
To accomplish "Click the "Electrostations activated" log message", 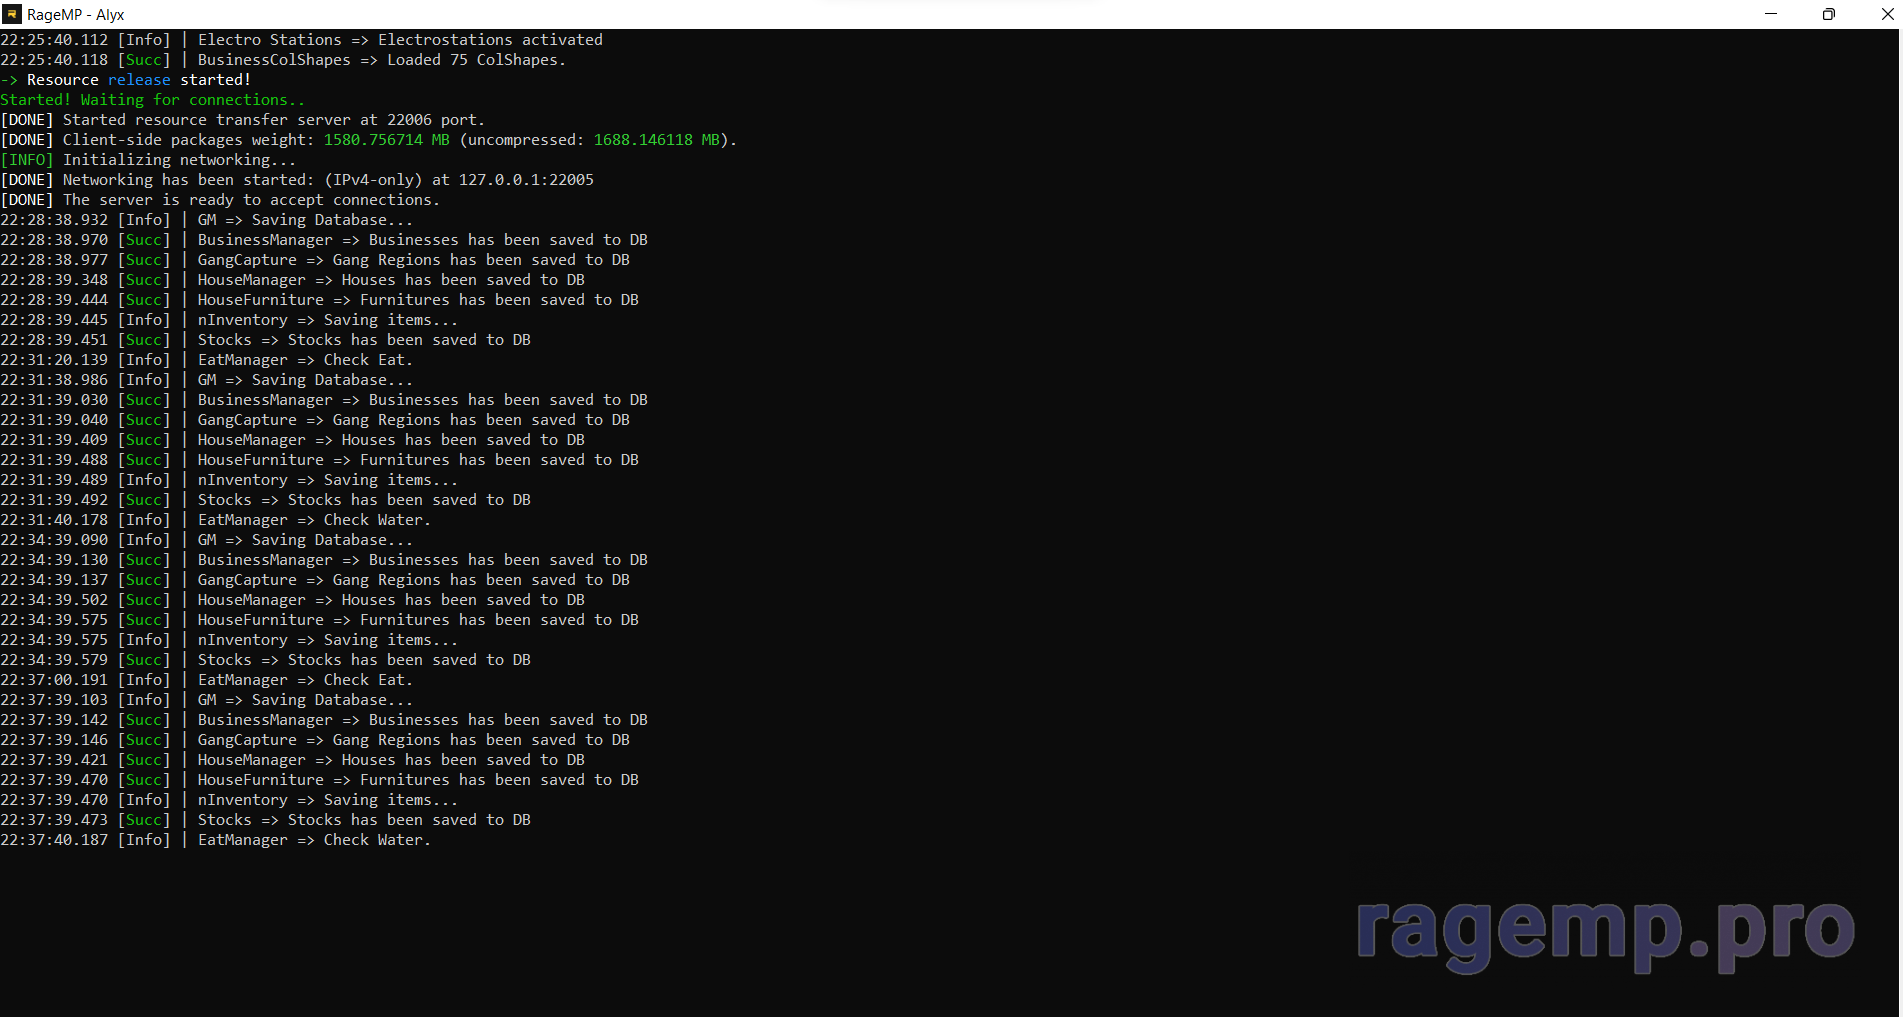I will (490, 40).
